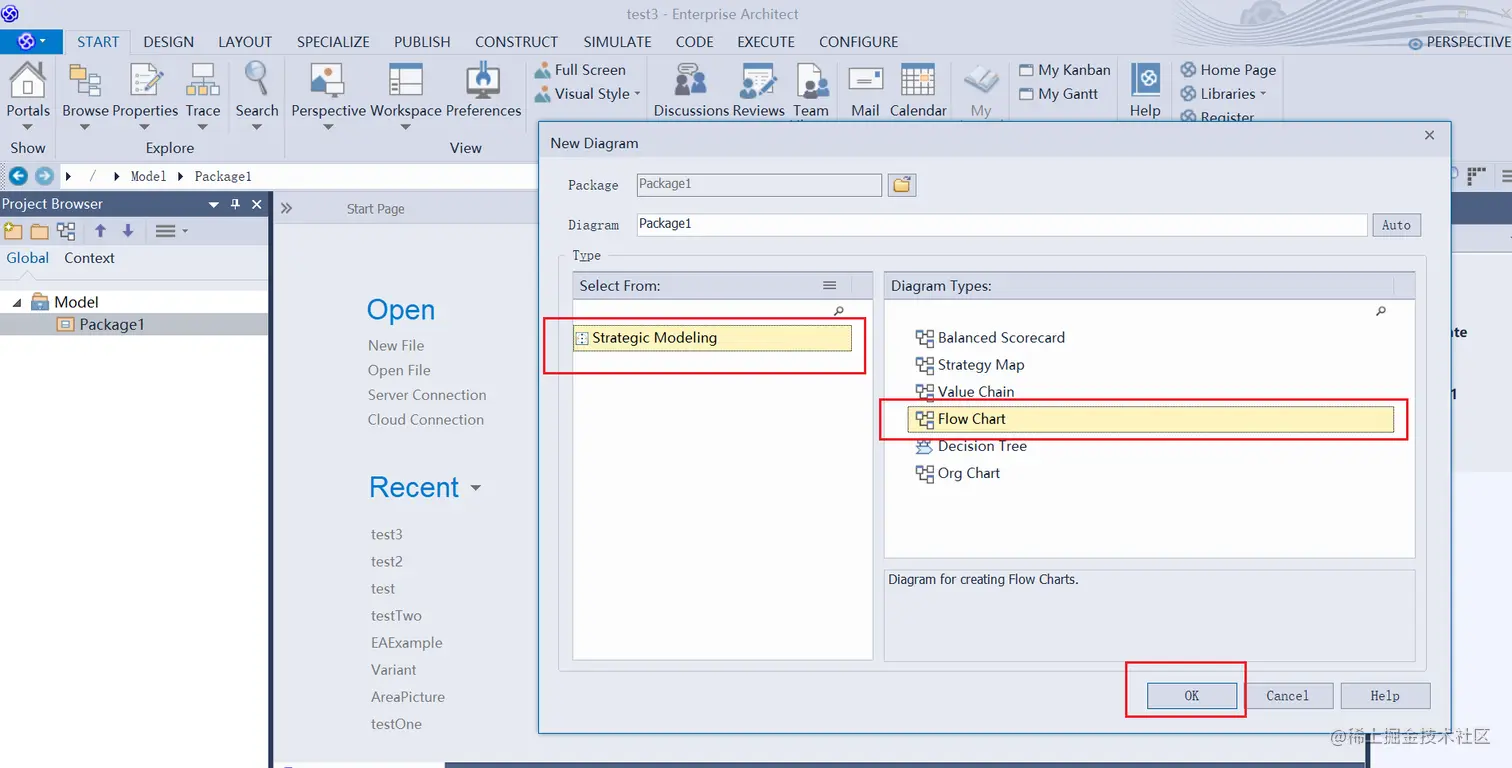Click New Package icon in Project Browser
Image resolution: width=1512 pixels, height=768 pixels.
[13, 231]
